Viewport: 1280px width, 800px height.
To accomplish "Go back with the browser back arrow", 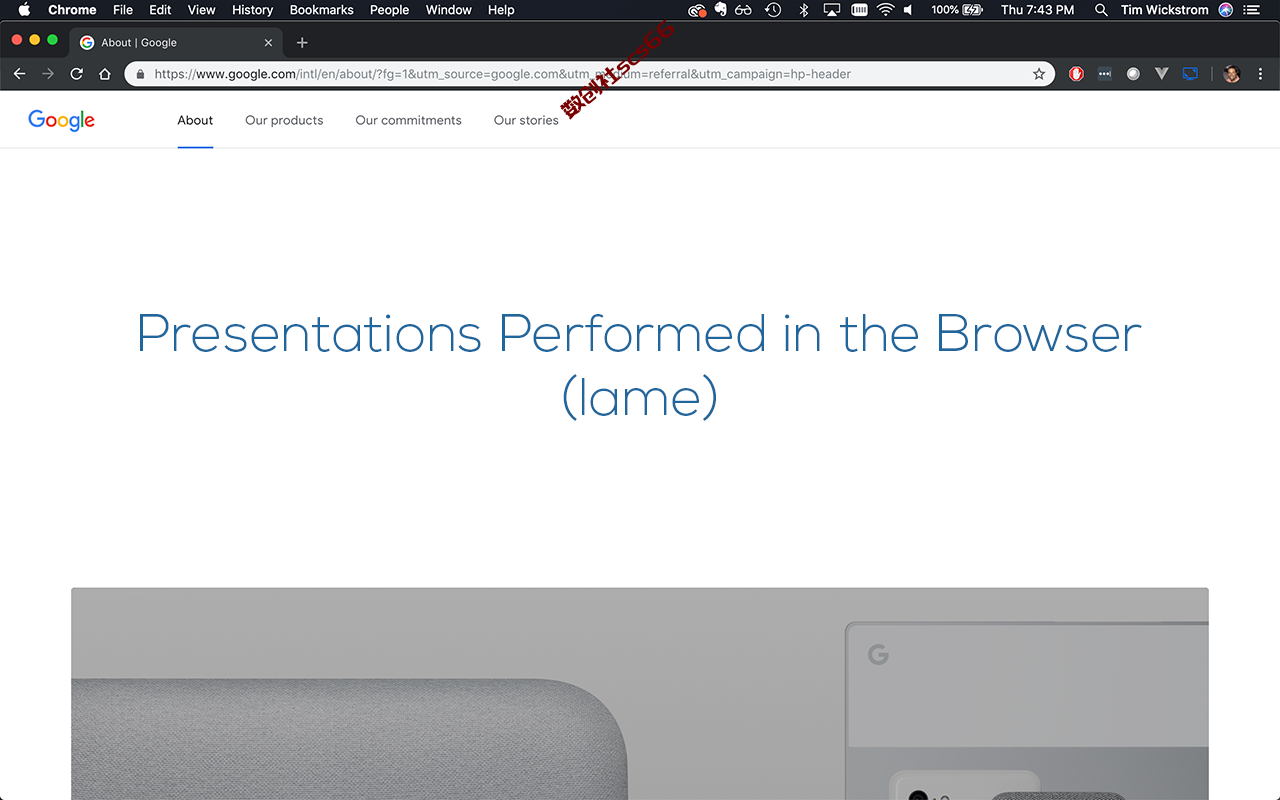I will tap(19, 74).
